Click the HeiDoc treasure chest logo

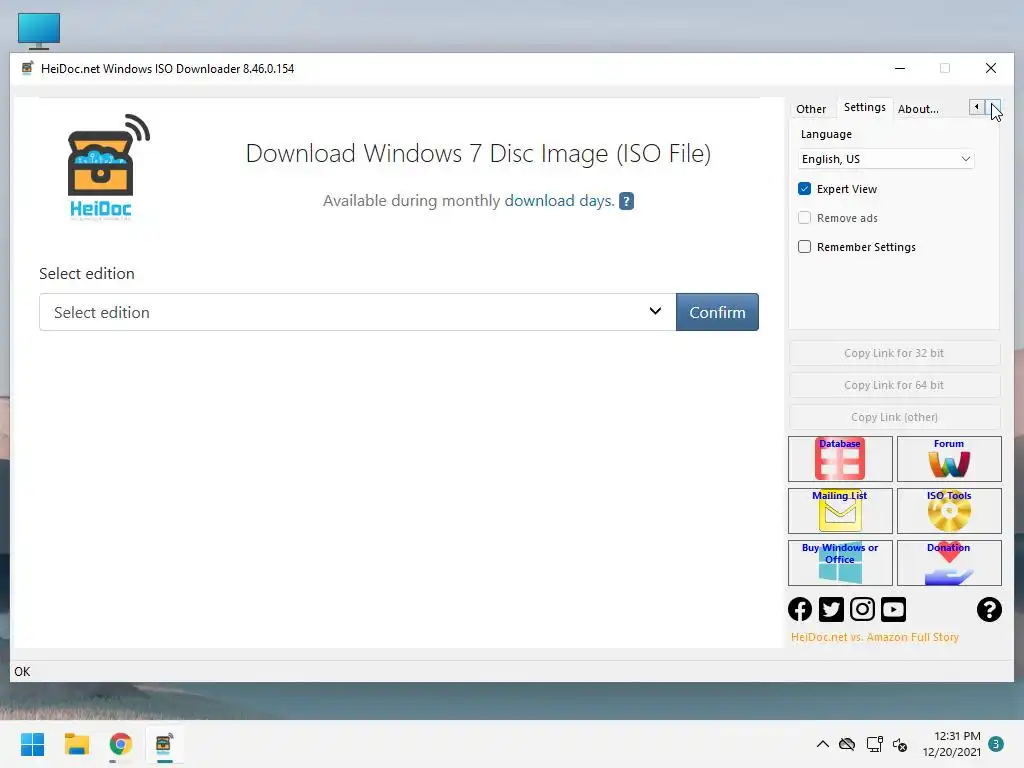[108, 168]
